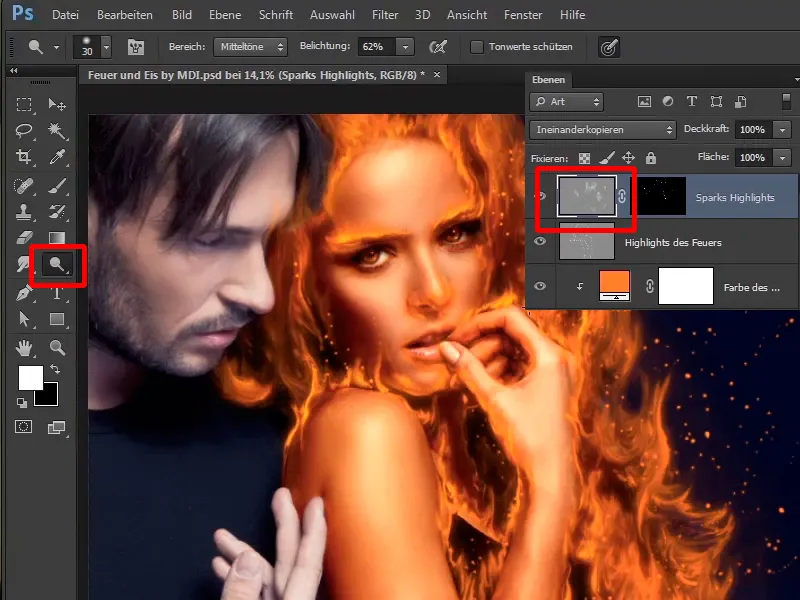The height and width of the screenshot is (600, 800).
Task: Collapse the tools panel double arrow
Action: [13, 70]
